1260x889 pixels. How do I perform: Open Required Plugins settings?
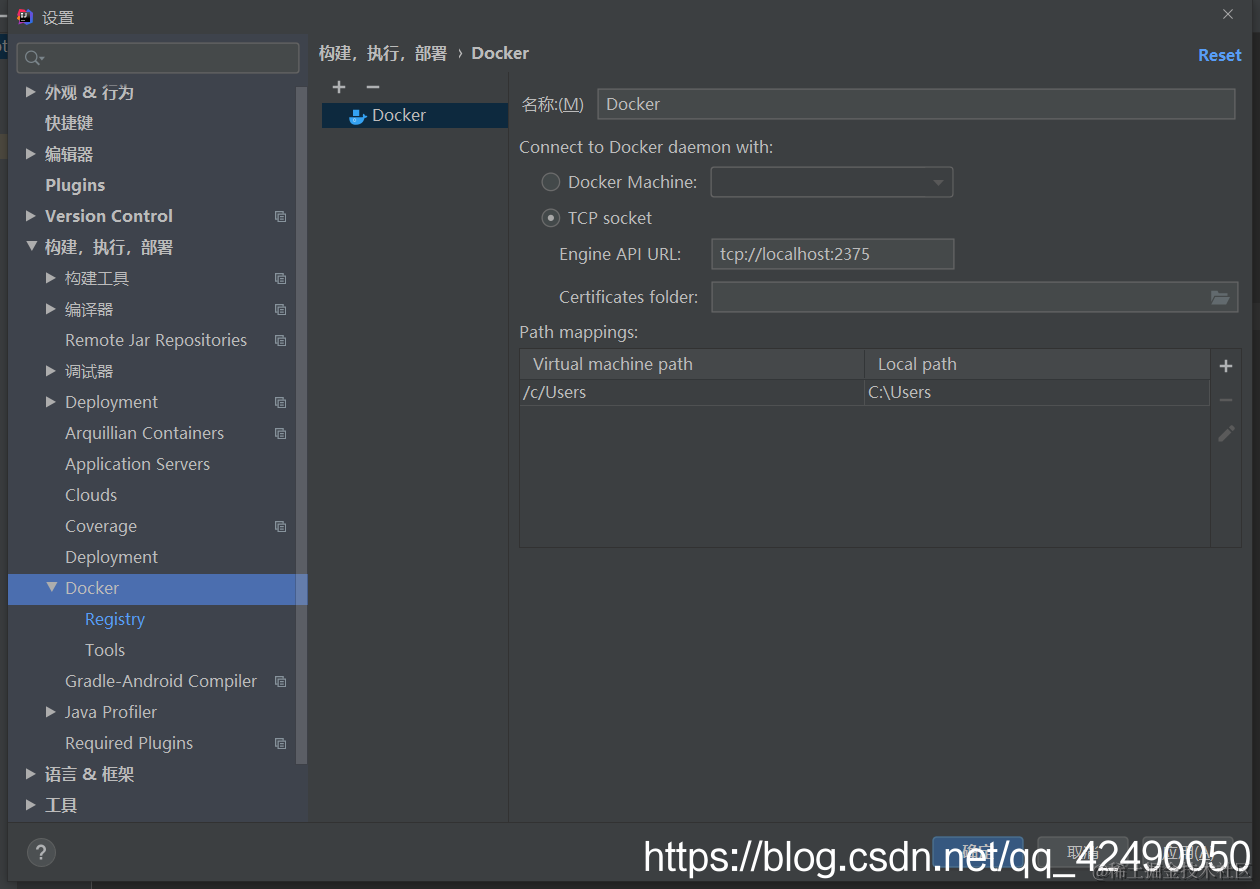[129, 743]
